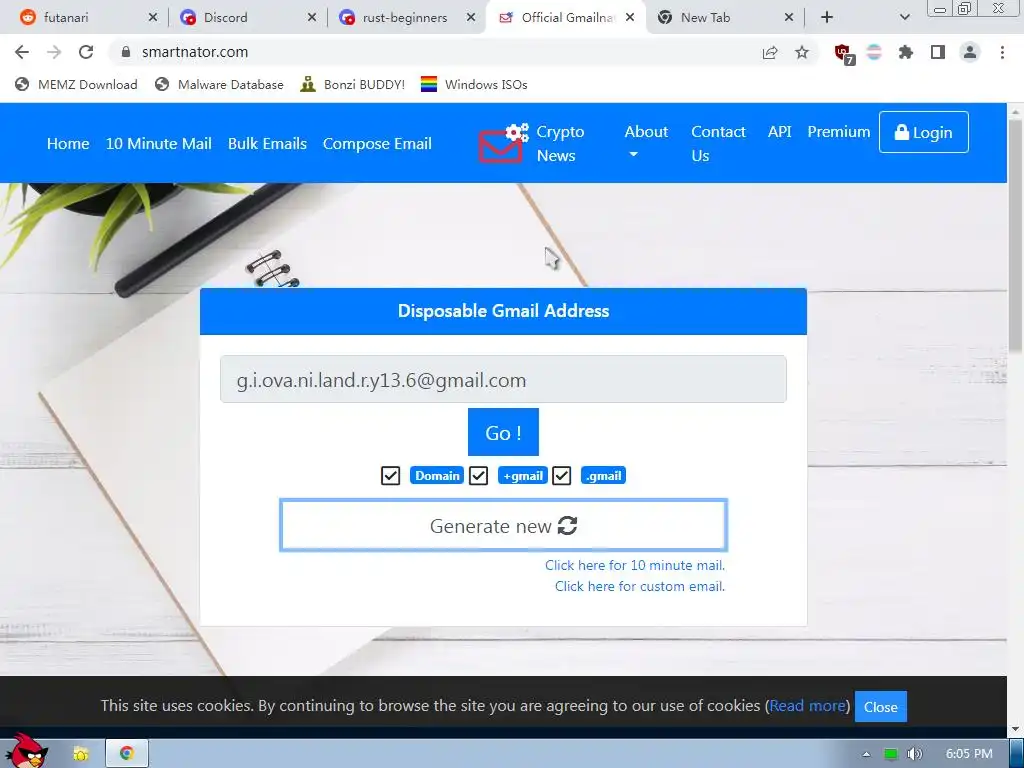
Task: Open uBlock shield extension icon
Action: [843, 54]
